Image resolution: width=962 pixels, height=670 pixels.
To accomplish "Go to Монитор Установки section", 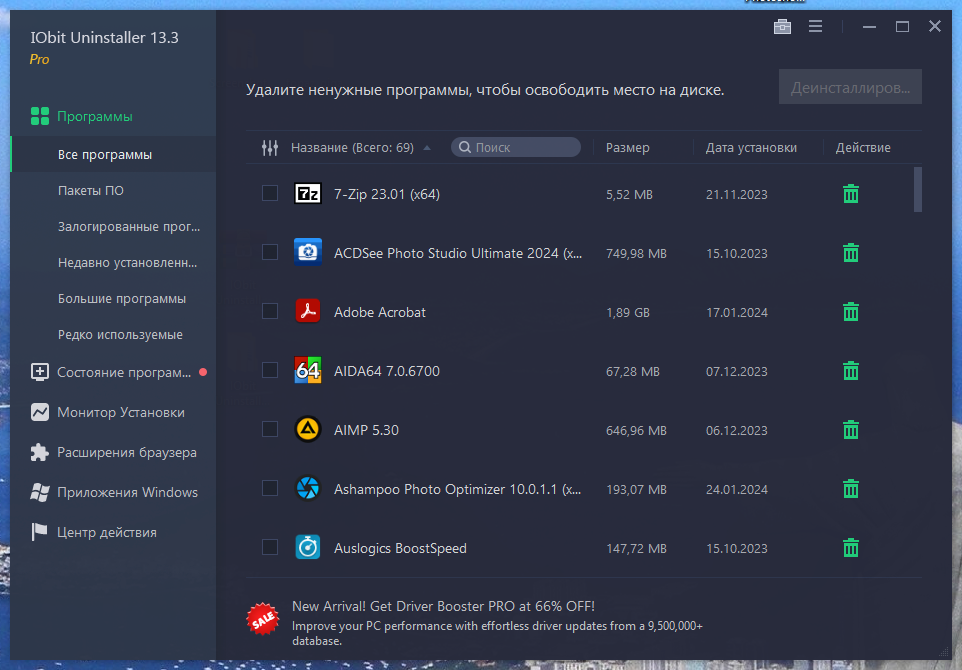I will pos(113,412).
